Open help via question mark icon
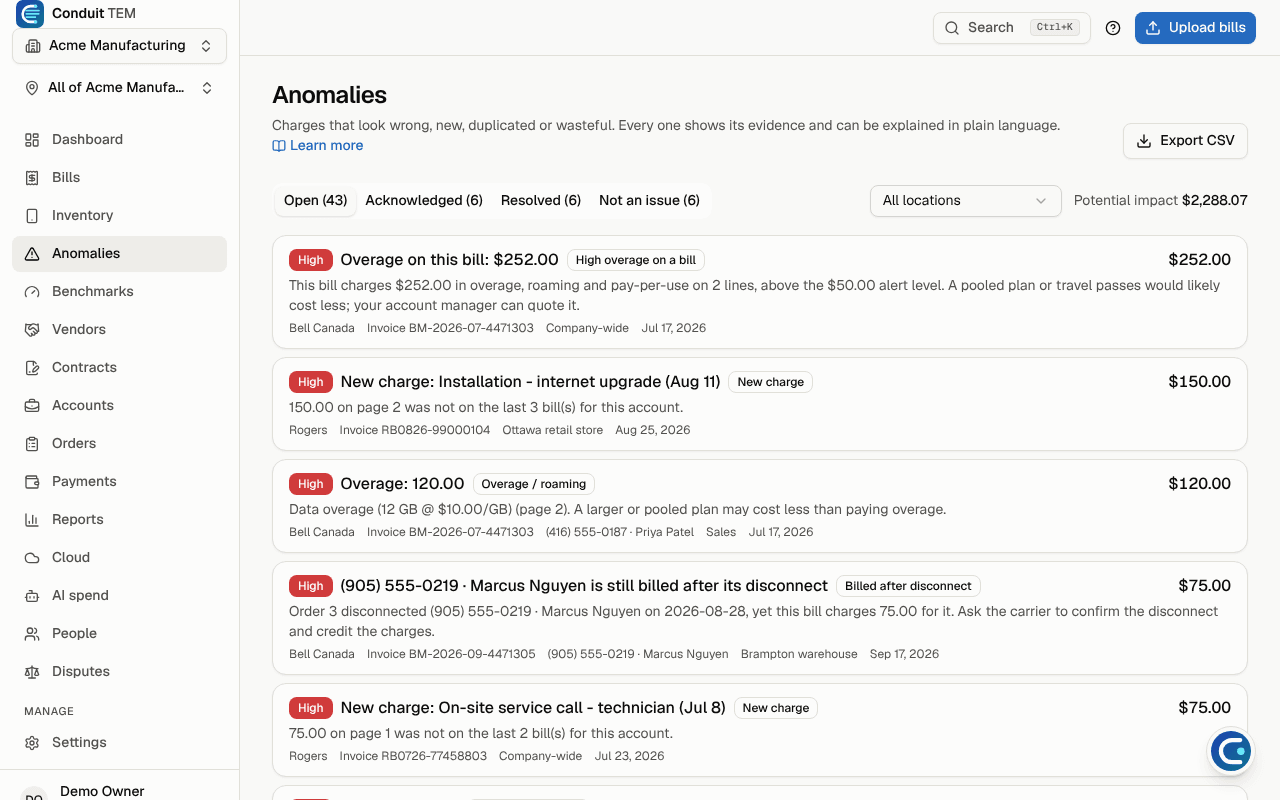The height and width of the screenshot is (800, 1280). (1113, 28)
